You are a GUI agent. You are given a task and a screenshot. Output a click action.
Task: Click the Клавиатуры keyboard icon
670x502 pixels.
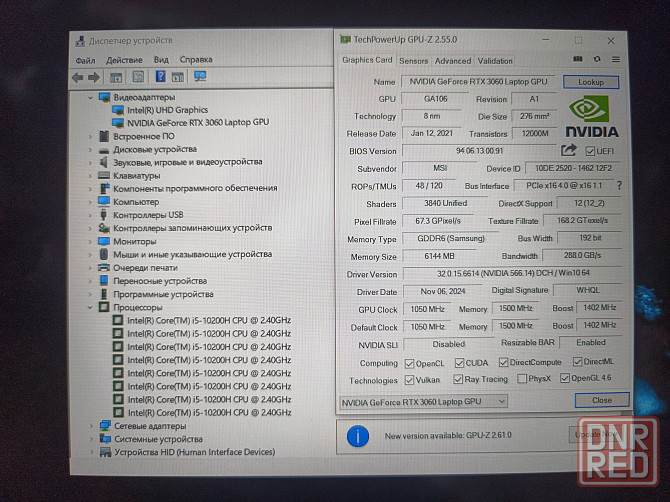click(104, 175)
